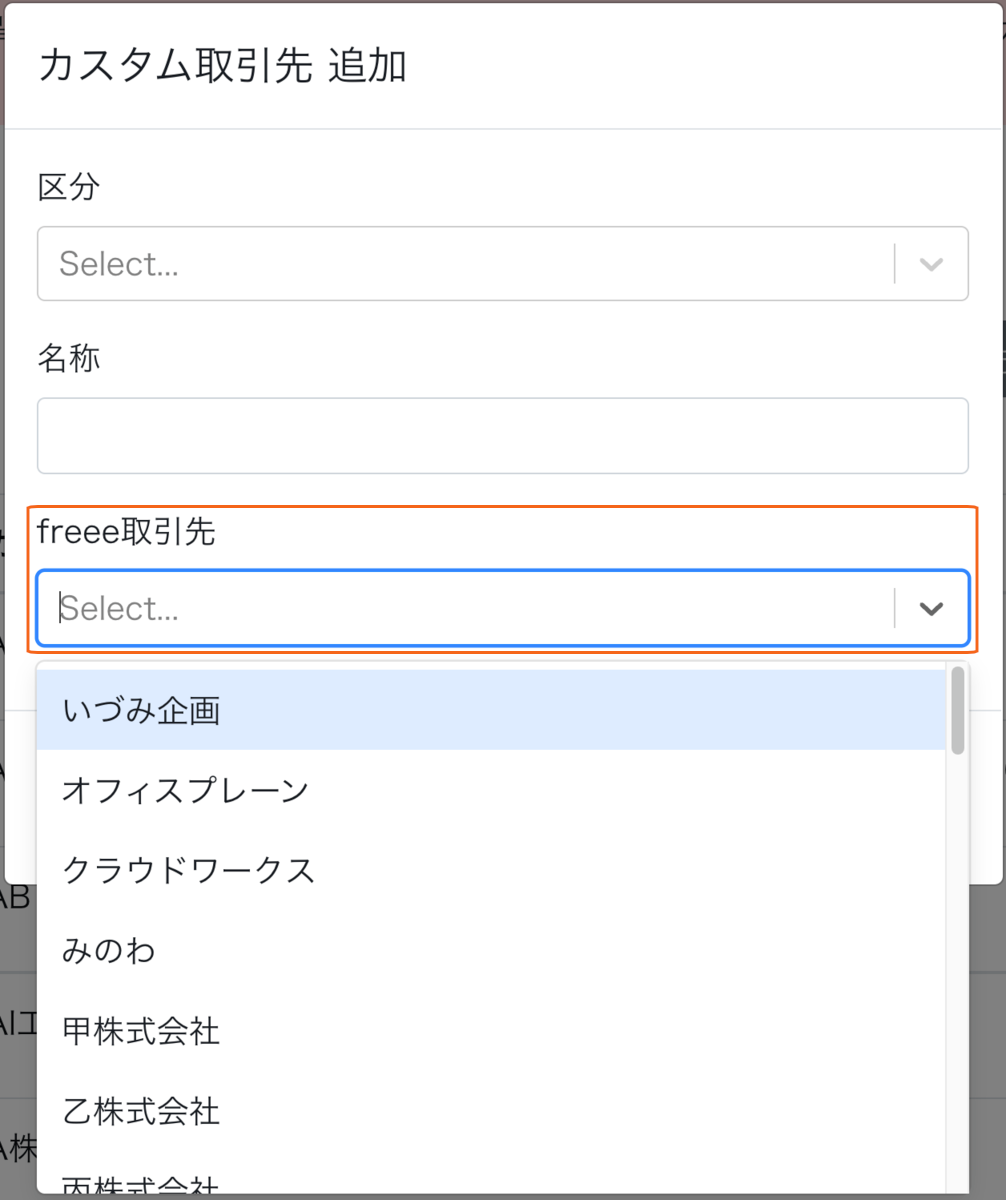The width and height of the screenshot is (1006, 1200).
Task: Click the dropdown list scrollbar thumb
Action: (x=958, y=710)
